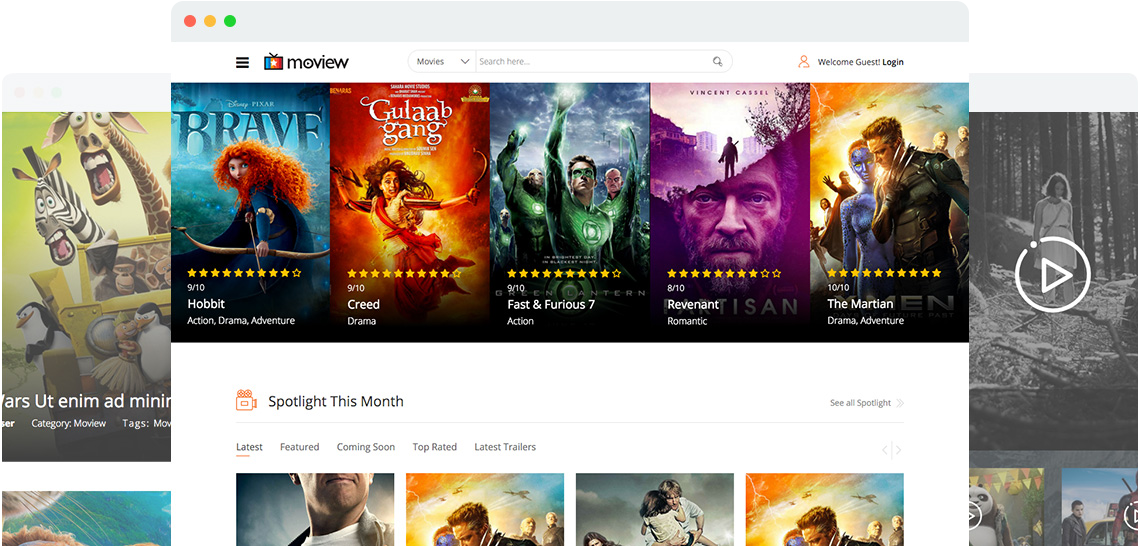
Task: Click the Fast & Furious 7 title
Action: [x=551, y=304]
